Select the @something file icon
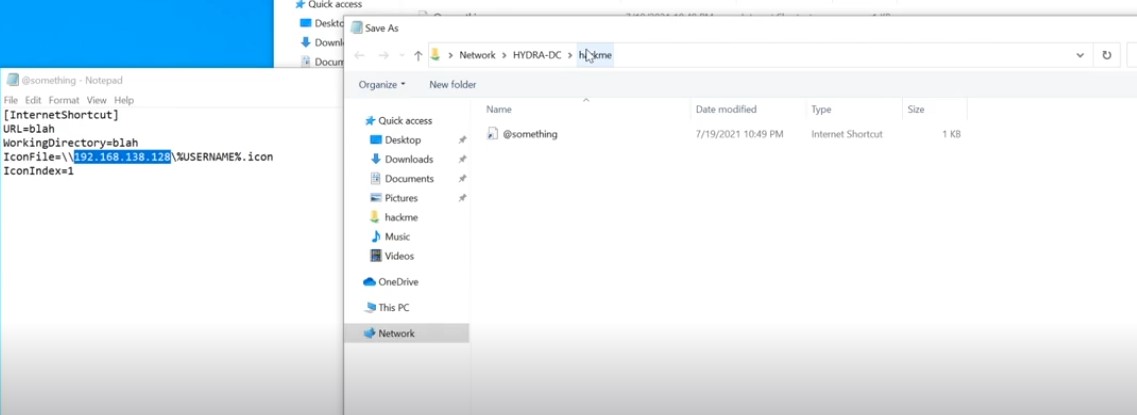The width and height of the screenshot is (1137, 415). pos(492,133)
